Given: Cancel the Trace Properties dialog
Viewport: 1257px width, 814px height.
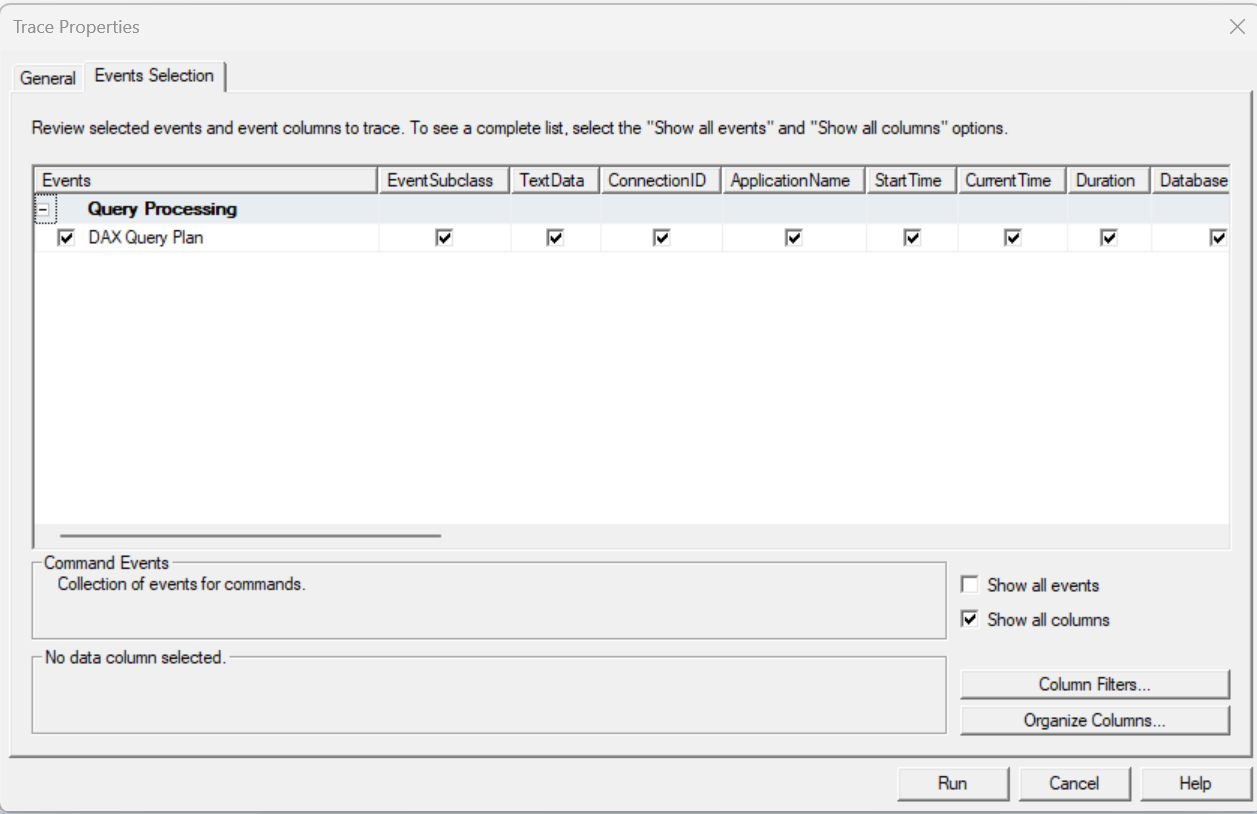Looking at the screenshot, I should point(1074,784).
